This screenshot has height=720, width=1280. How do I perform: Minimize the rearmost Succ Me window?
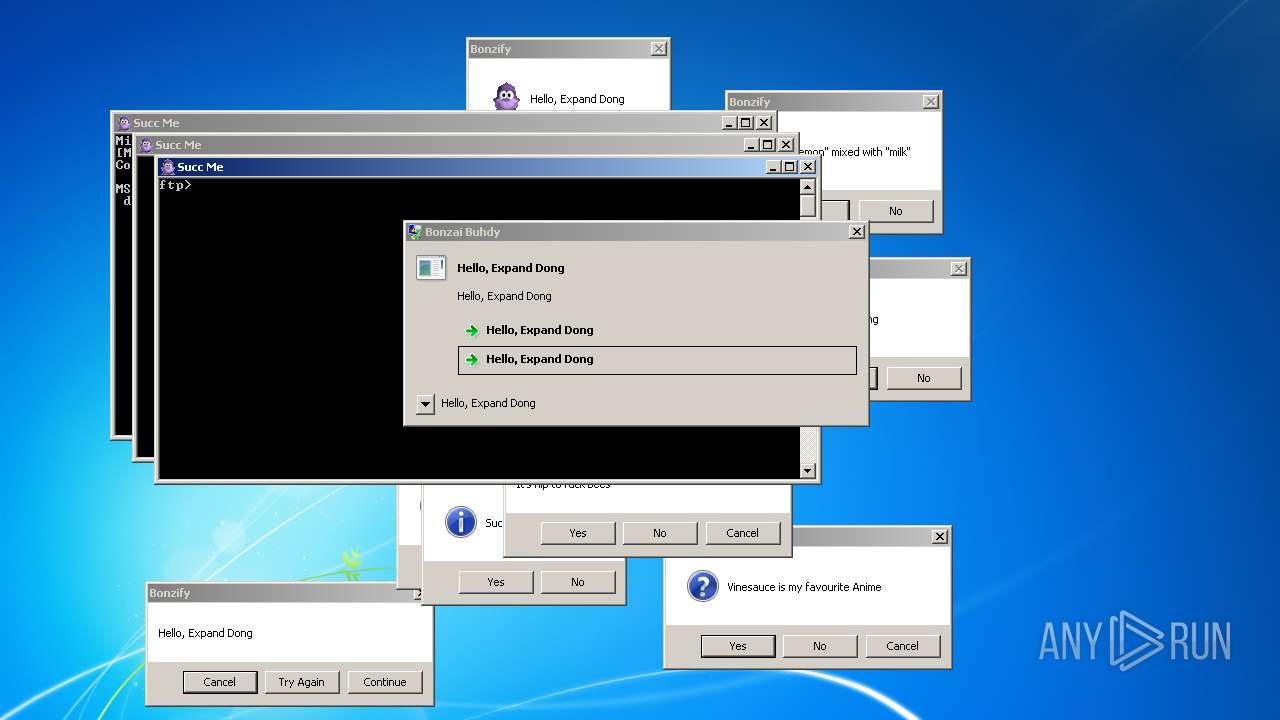pyautogui.click(x=730, y=123)
